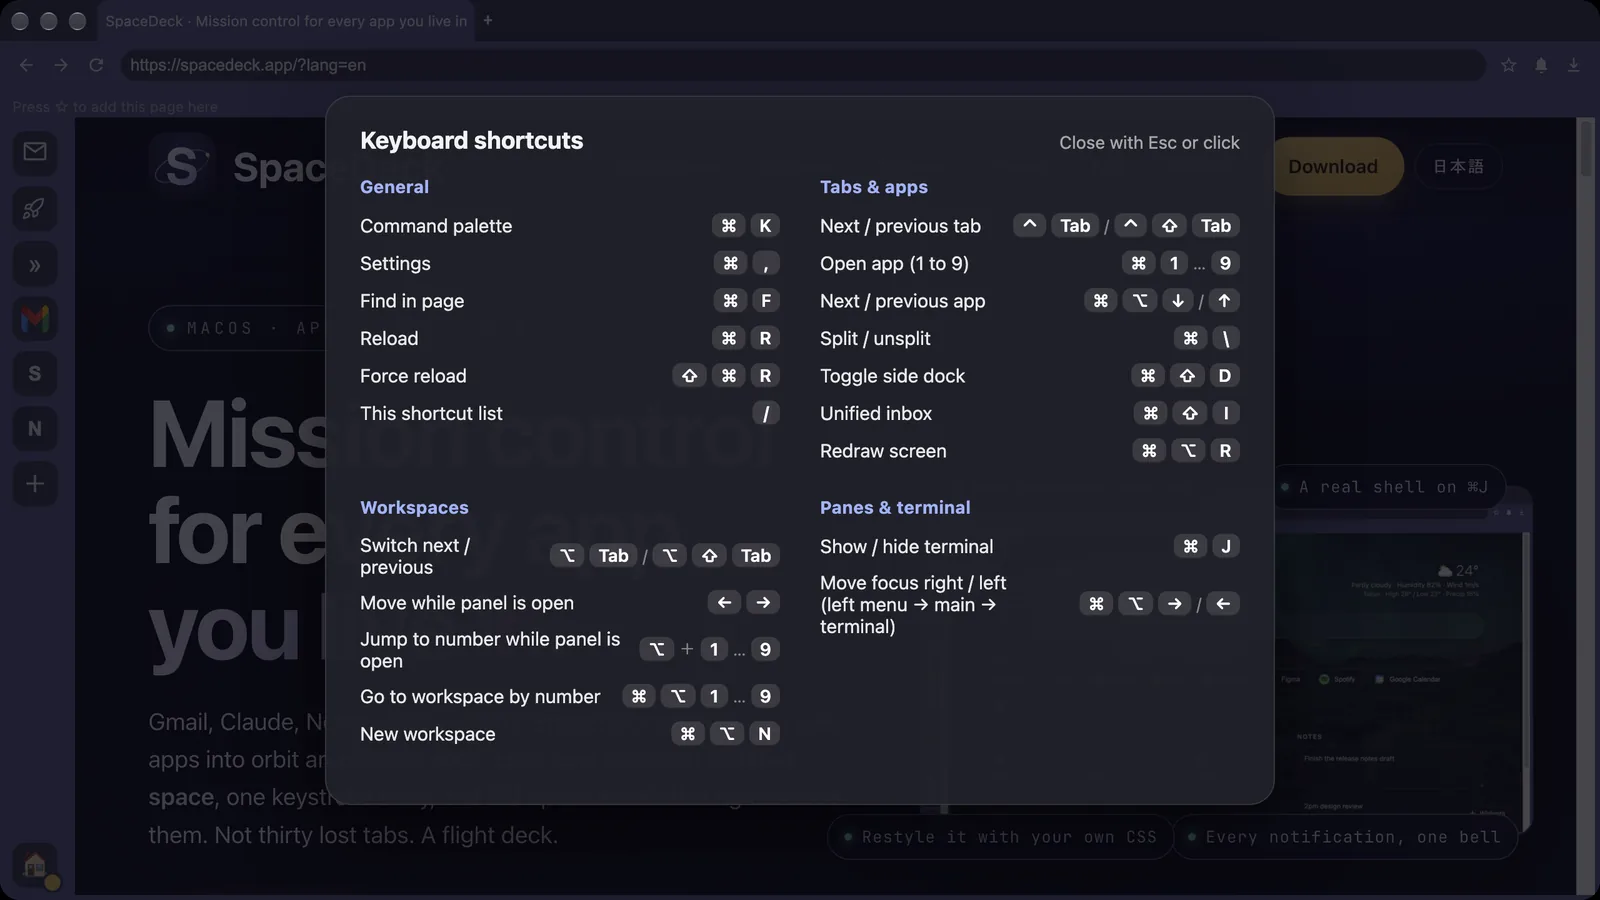Open the Gmail app in side dock
This screenshot has height=900, width=1600.
pyautogui.click(x=35, y=319)
